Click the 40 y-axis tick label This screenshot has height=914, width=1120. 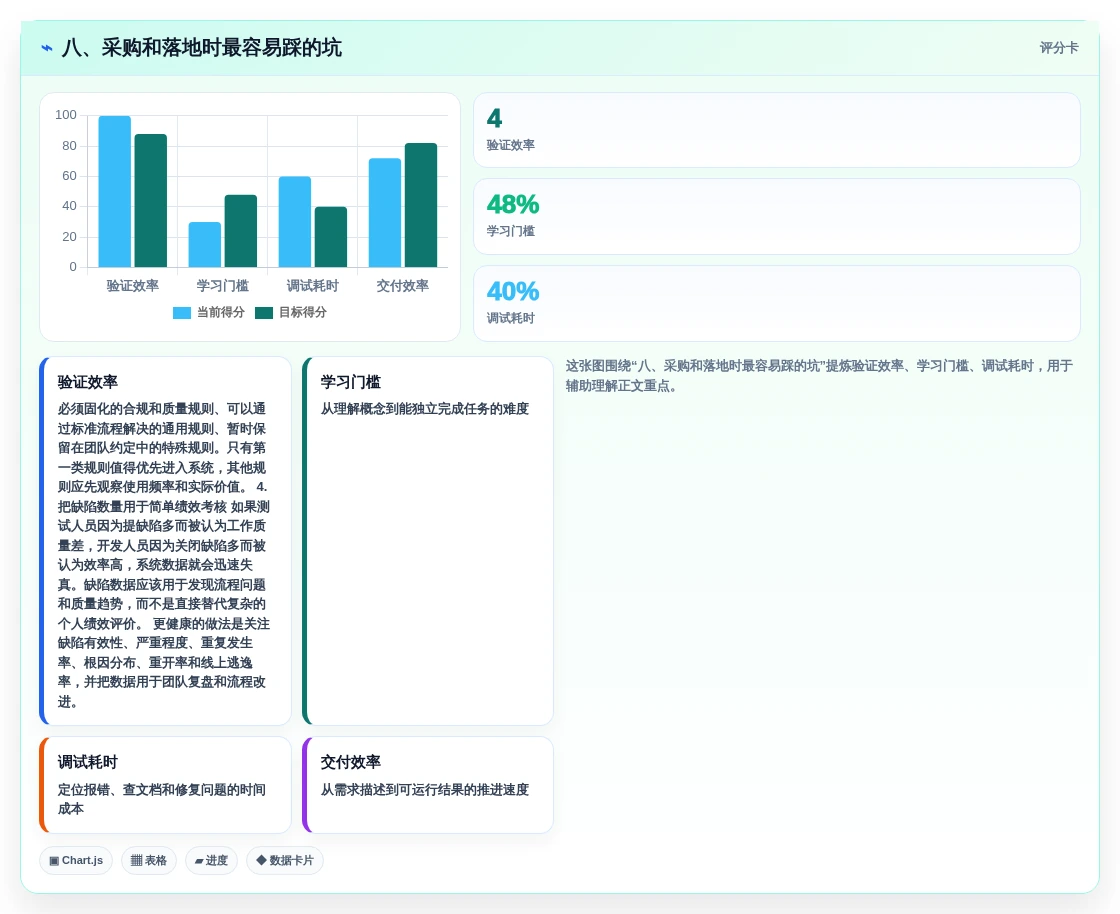click(69, 206)
